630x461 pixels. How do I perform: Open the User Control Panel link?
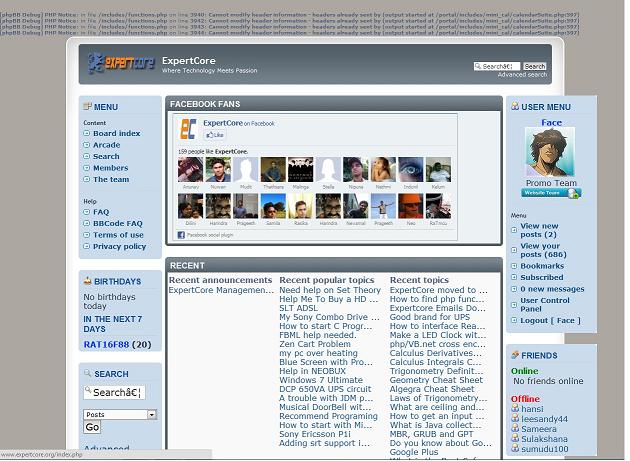point(544,304)
